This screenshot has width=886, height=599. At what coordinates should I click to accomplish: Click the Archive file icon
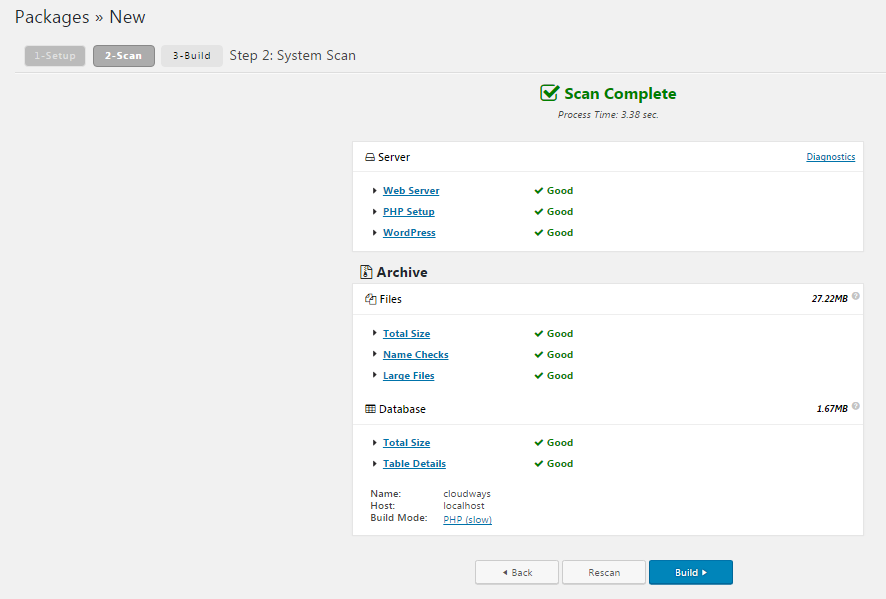click(366, 272)
